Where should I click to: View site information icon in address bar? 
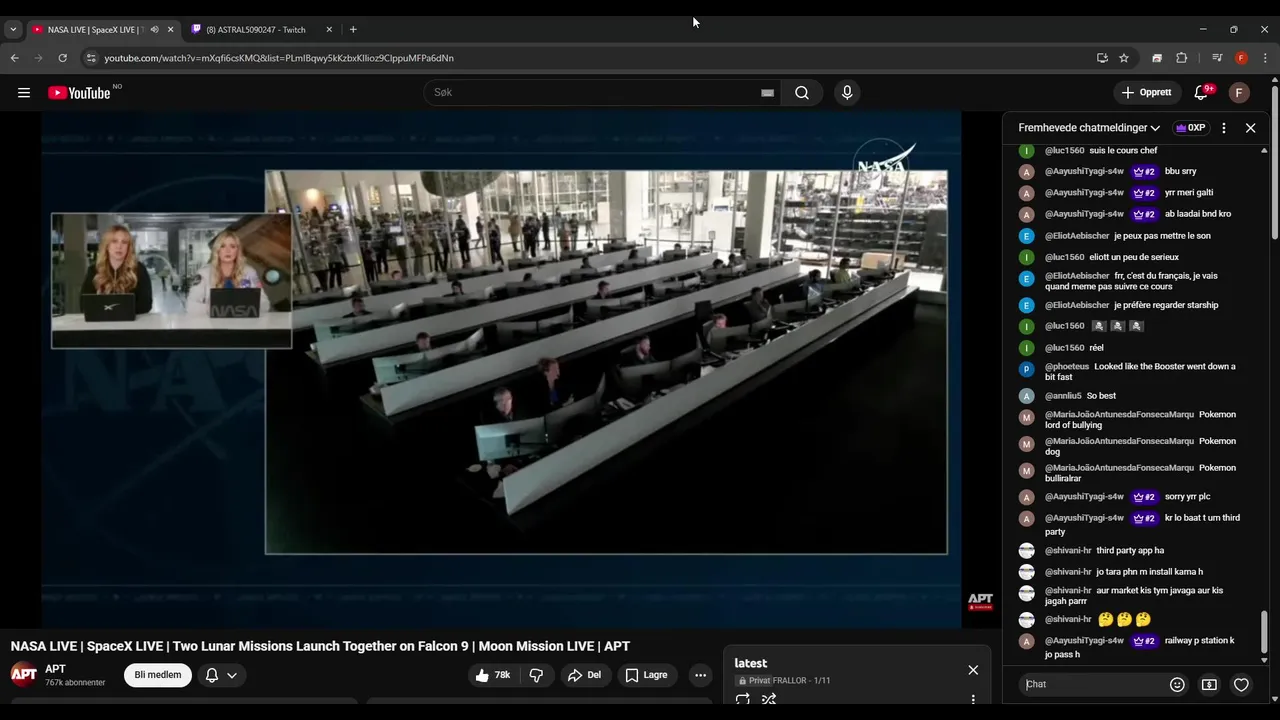[91, 58]
